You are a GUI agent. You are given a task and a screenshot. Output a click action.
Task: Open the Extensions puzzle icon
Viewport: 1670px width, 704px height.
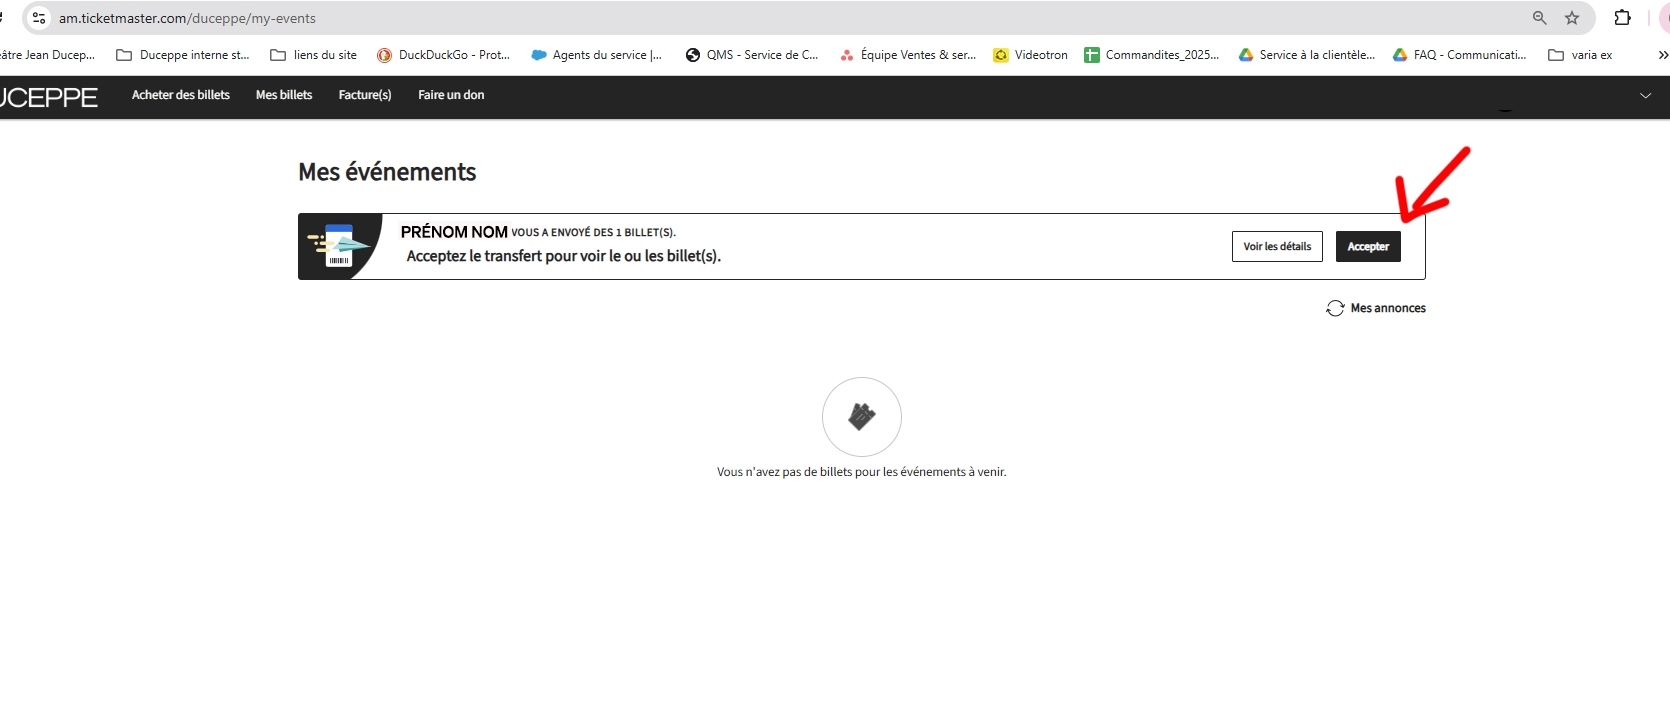(1622, 18)
